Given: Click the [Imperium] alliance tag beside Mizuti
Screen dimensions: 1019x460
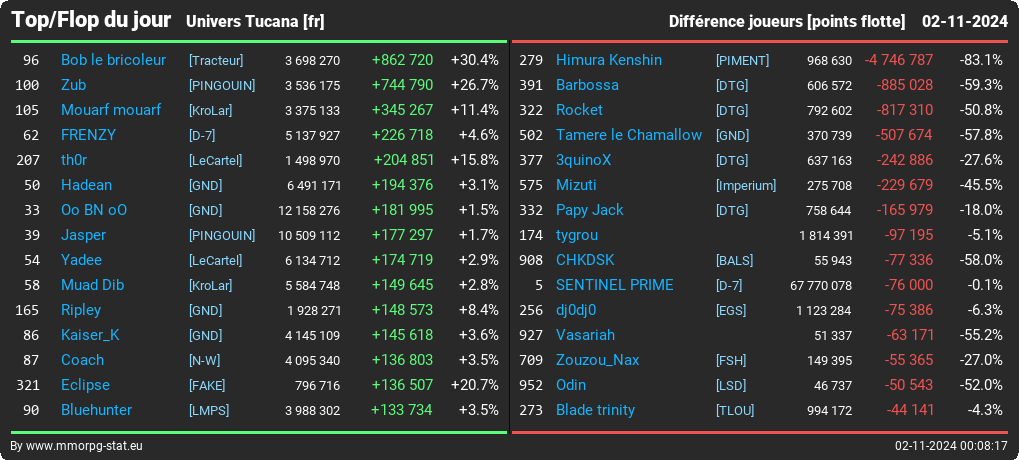Looking at the screenshot, I should tap(746, 186).
